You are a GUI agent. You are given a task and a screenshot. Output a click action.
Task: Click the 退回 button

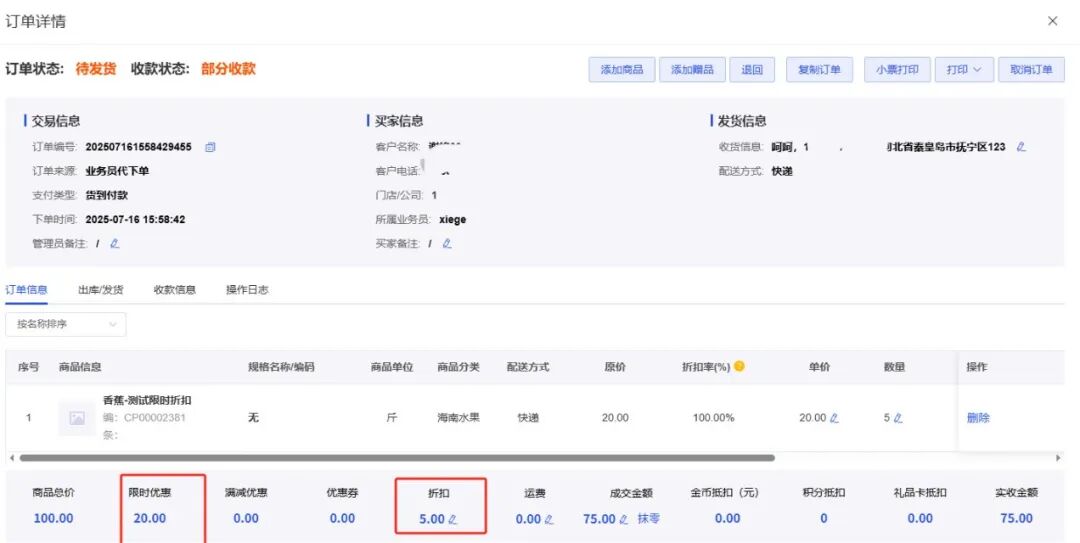tap(752, 70)
